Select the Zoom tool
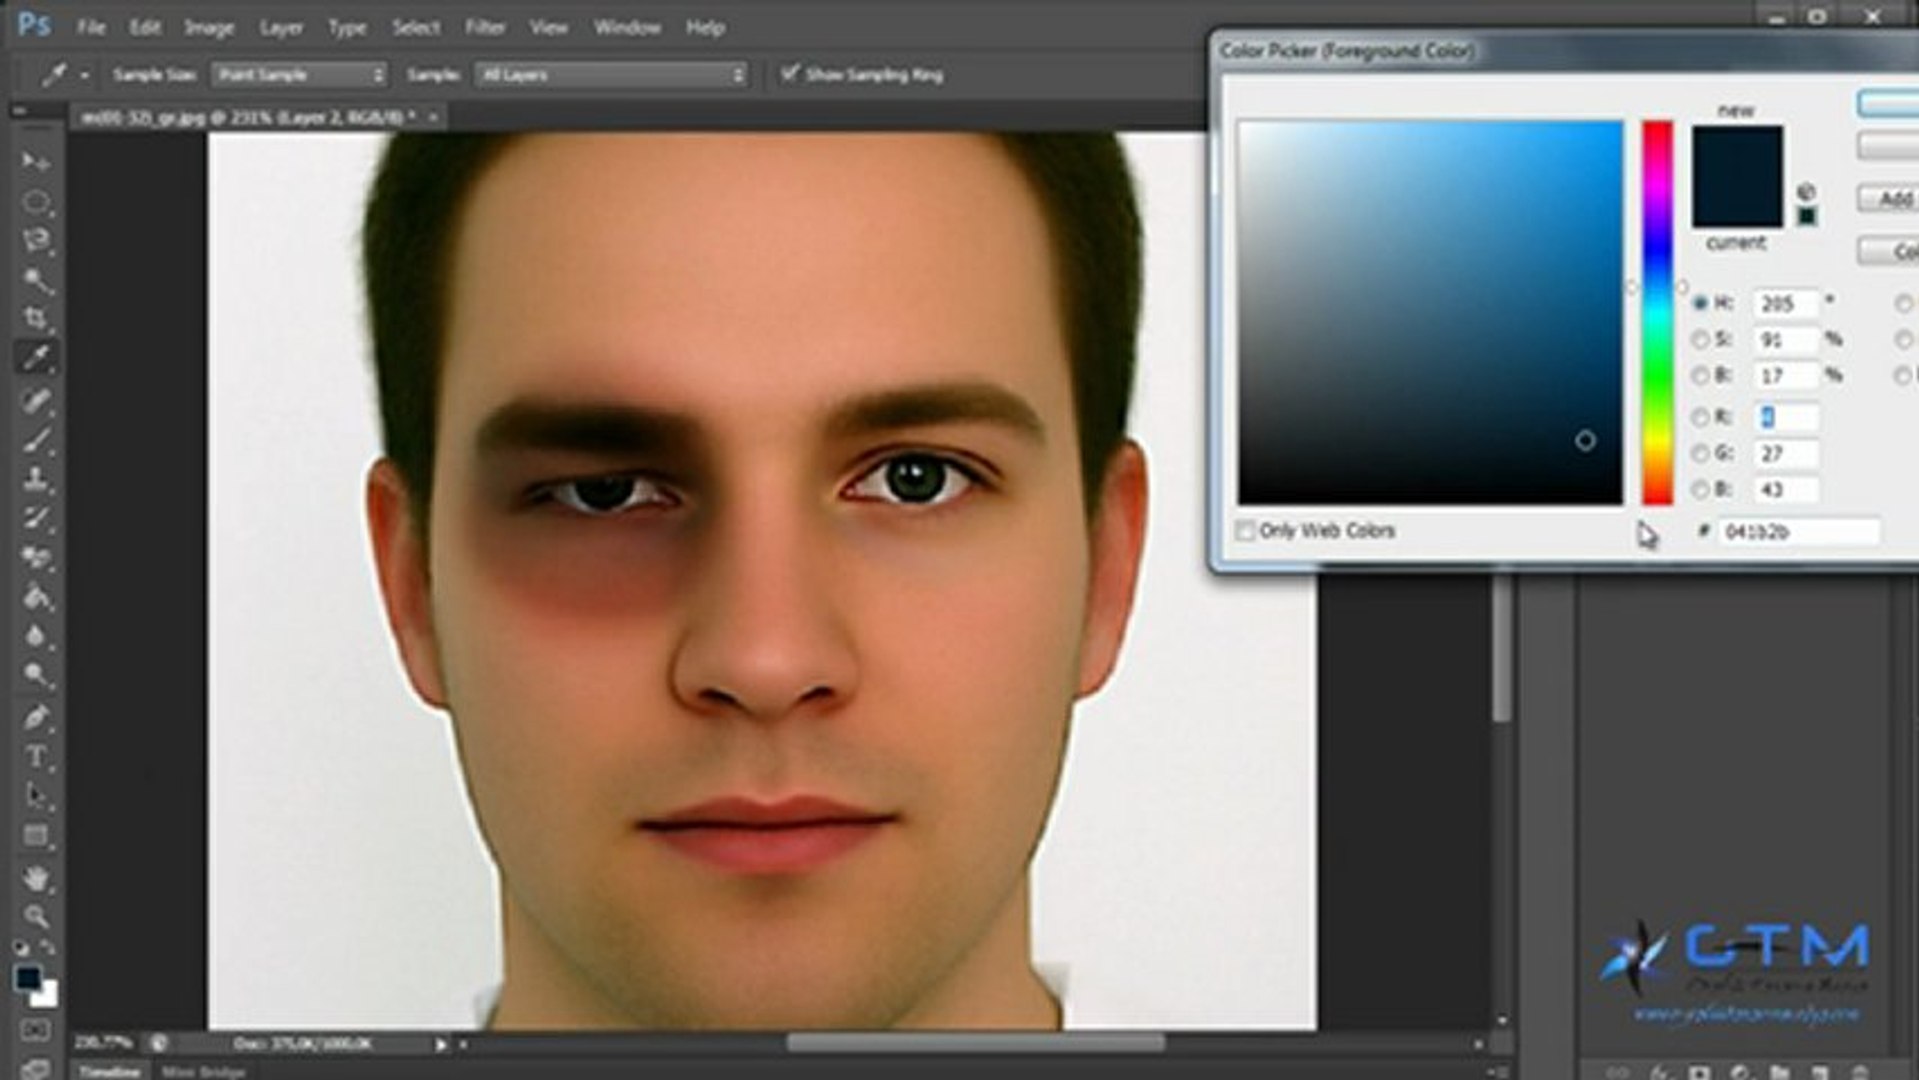 tap(36, 916)
